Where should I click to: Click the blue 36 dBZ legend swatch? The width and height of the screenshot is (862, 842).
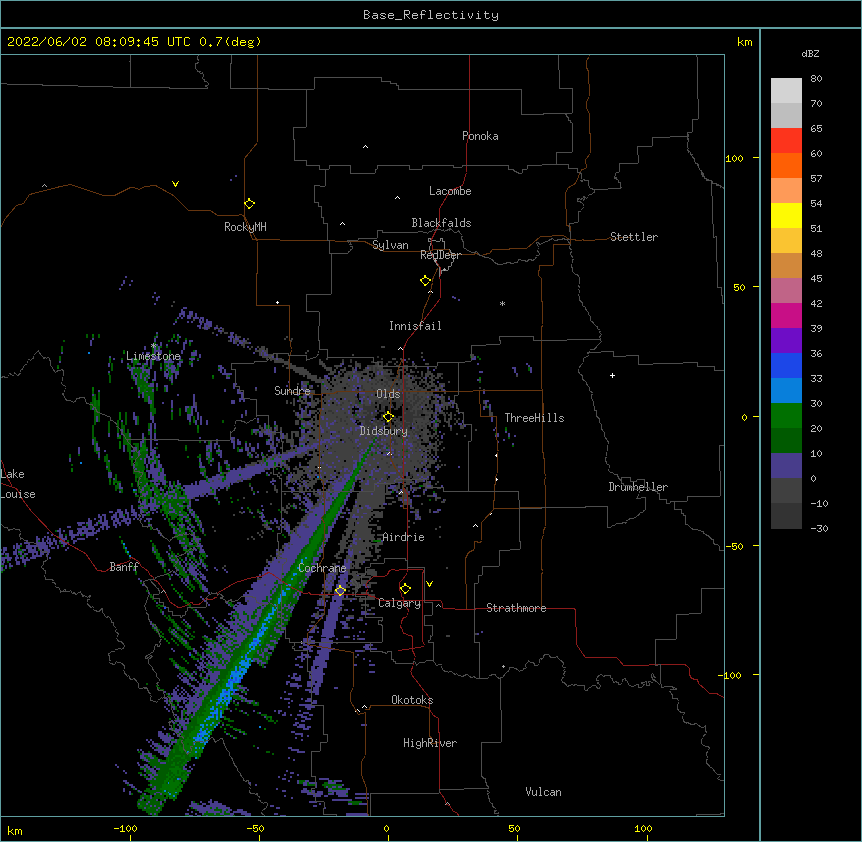pos(786,365)
